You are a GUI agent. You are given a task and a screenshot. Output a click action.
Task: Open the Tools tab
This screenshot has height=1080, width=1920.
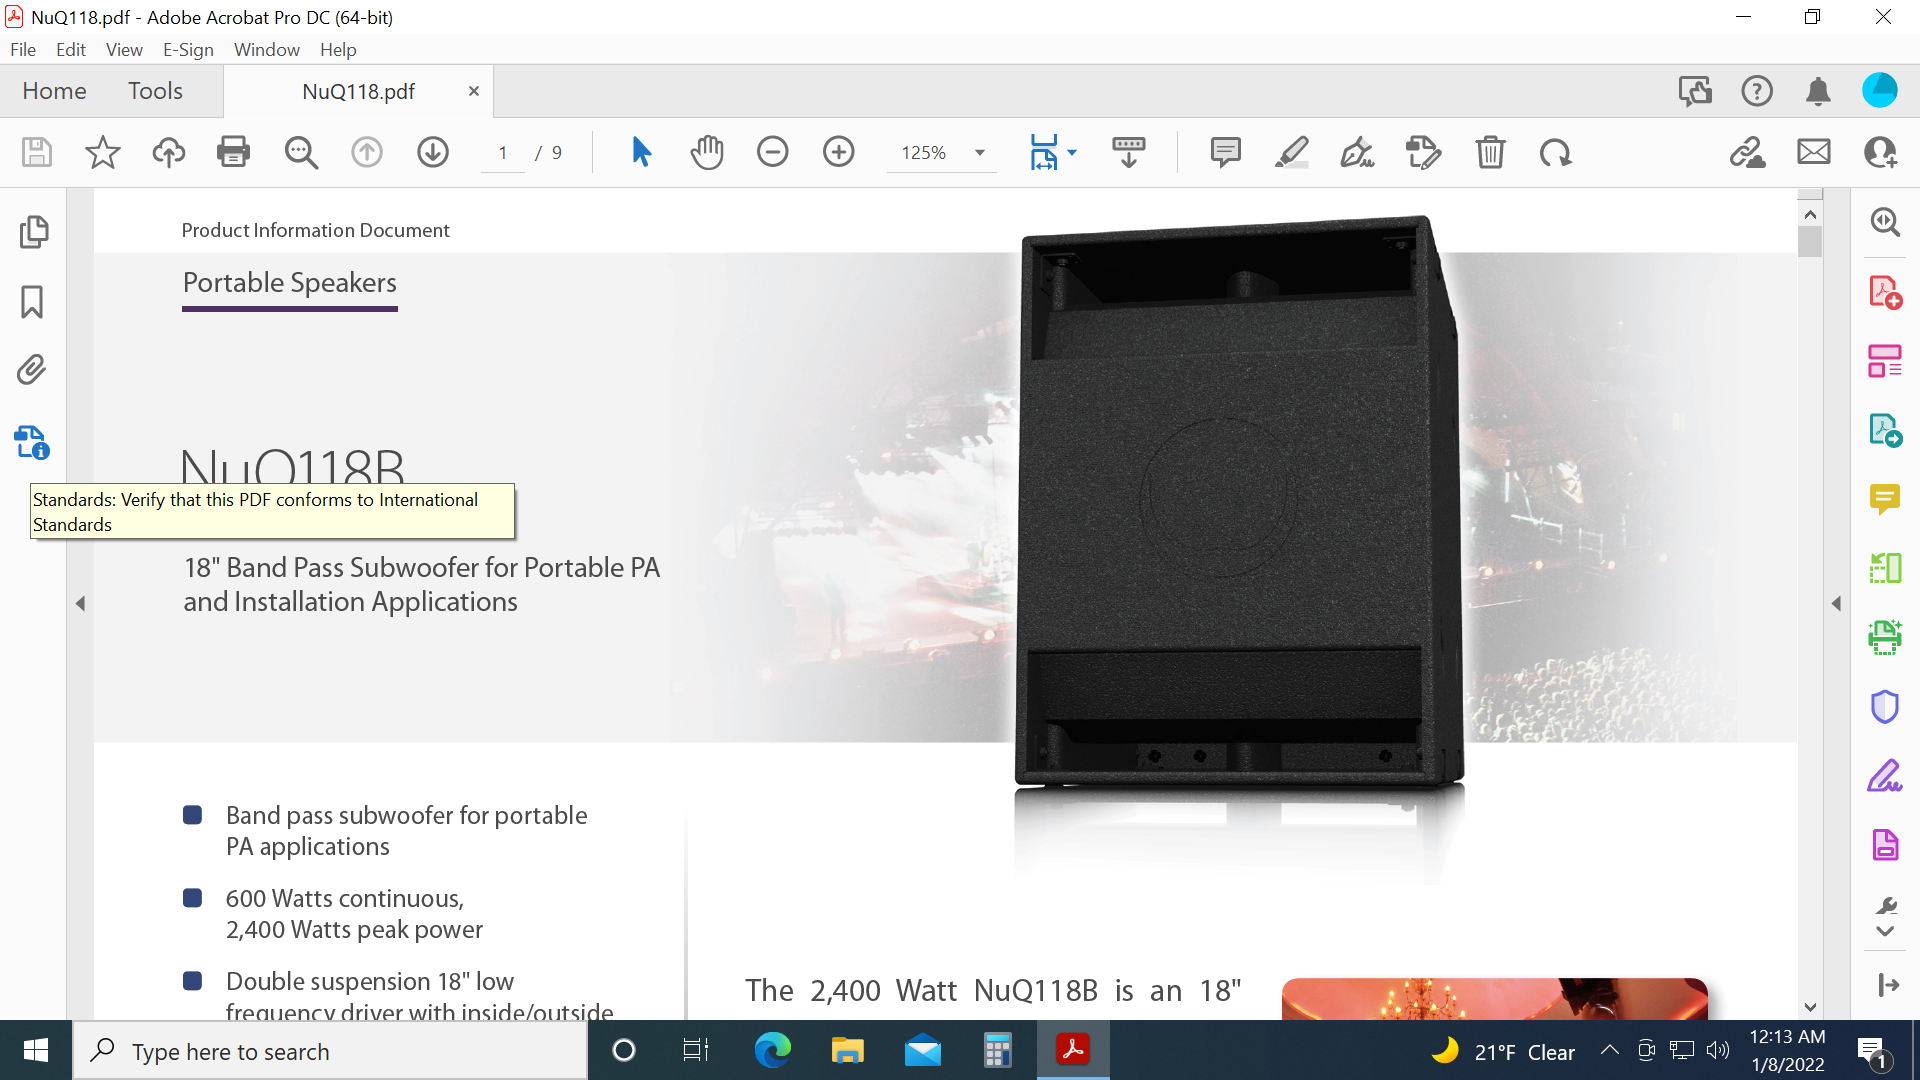click(x=155, y=90)
